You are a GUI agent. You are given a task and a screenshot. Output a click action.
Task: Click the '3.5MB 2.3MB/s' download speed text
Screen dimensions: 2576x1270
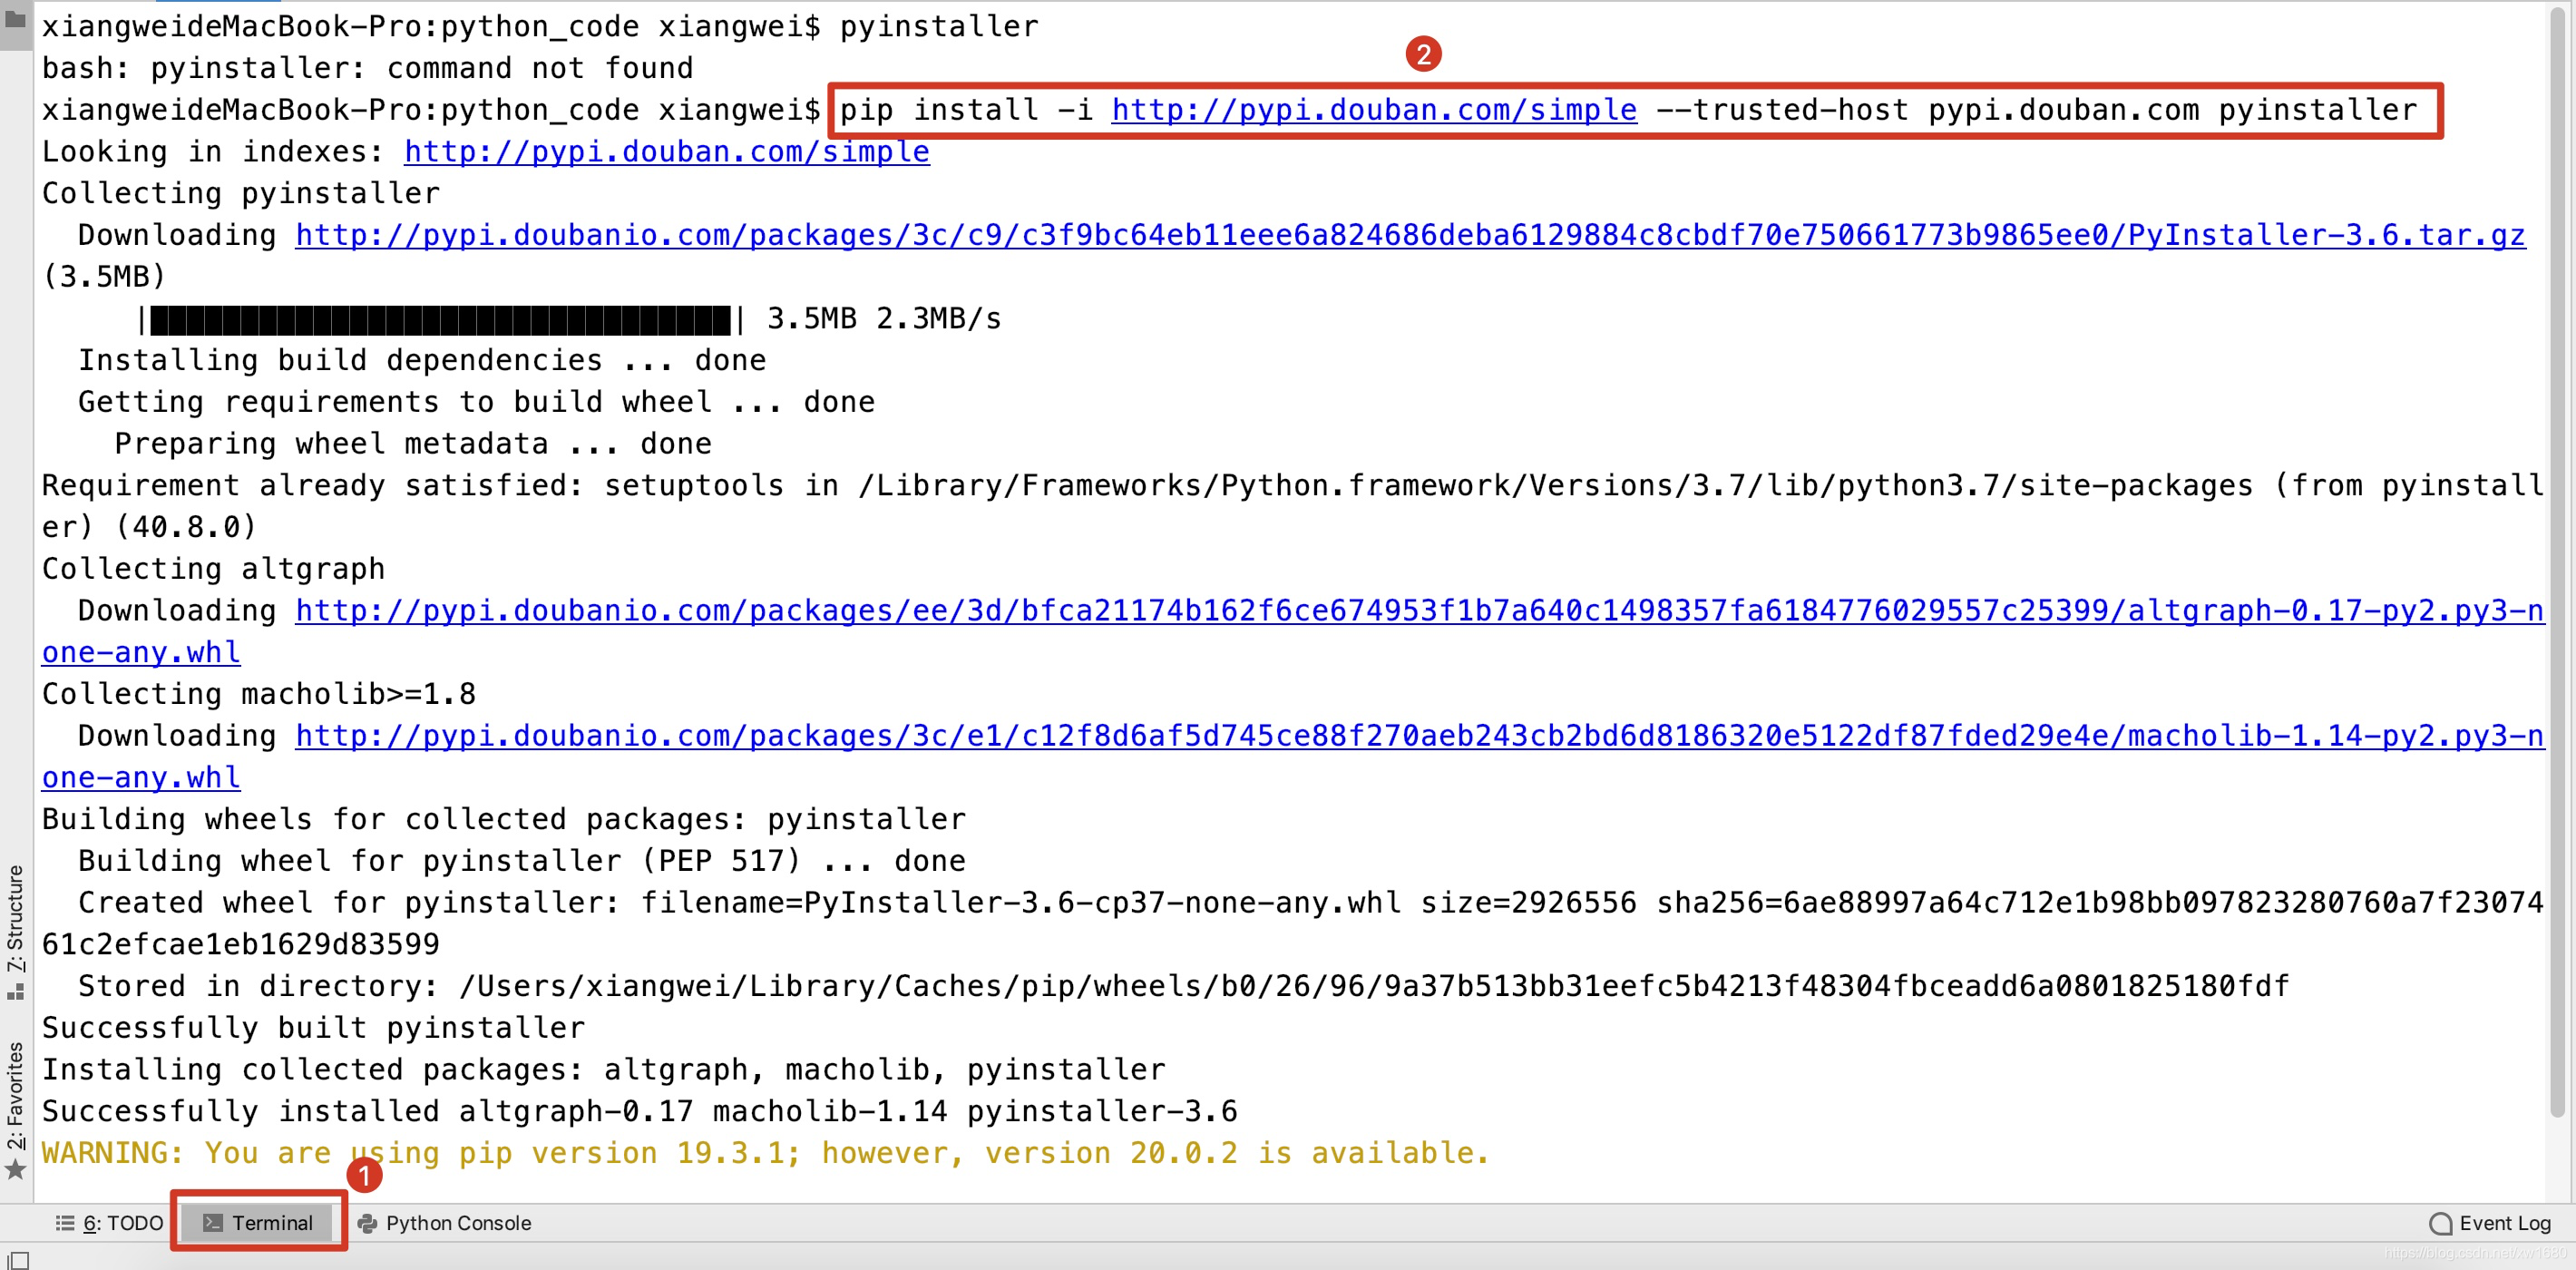[x=884, y=319]
